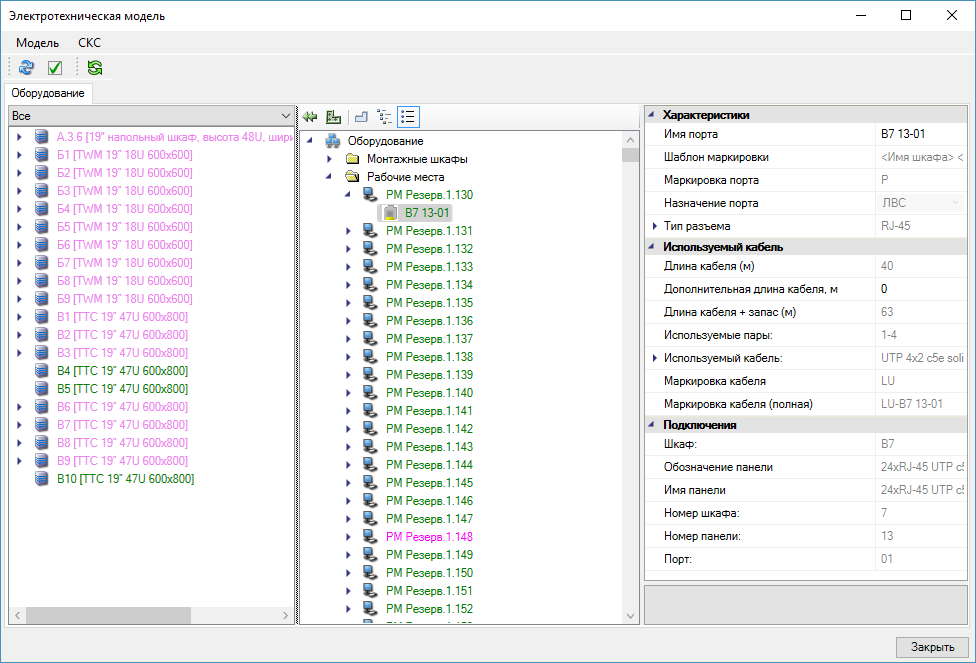Viewport: 976px width, 663px height.
Task: Click the Обозначение панели property label
Action: click(x=718, y=467)
